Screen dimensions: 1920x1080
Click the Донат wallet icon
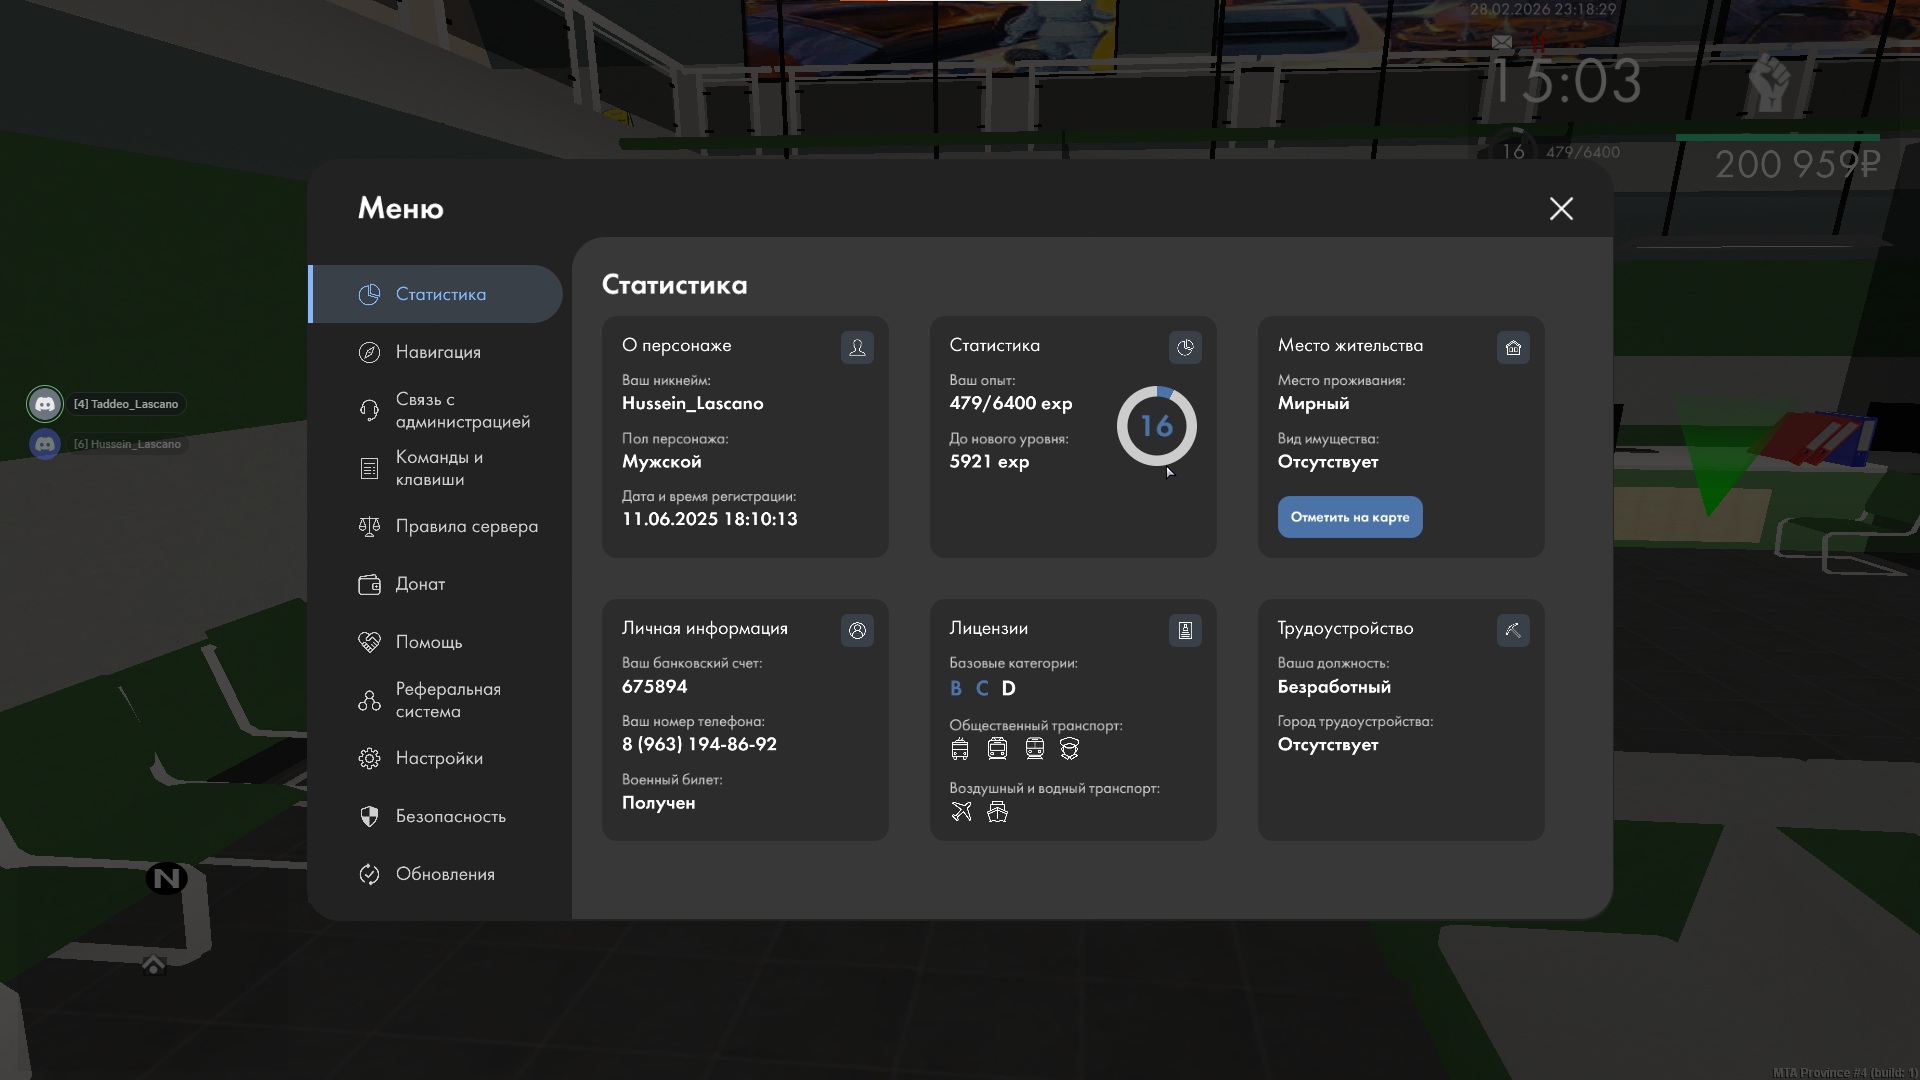[369, 585]
